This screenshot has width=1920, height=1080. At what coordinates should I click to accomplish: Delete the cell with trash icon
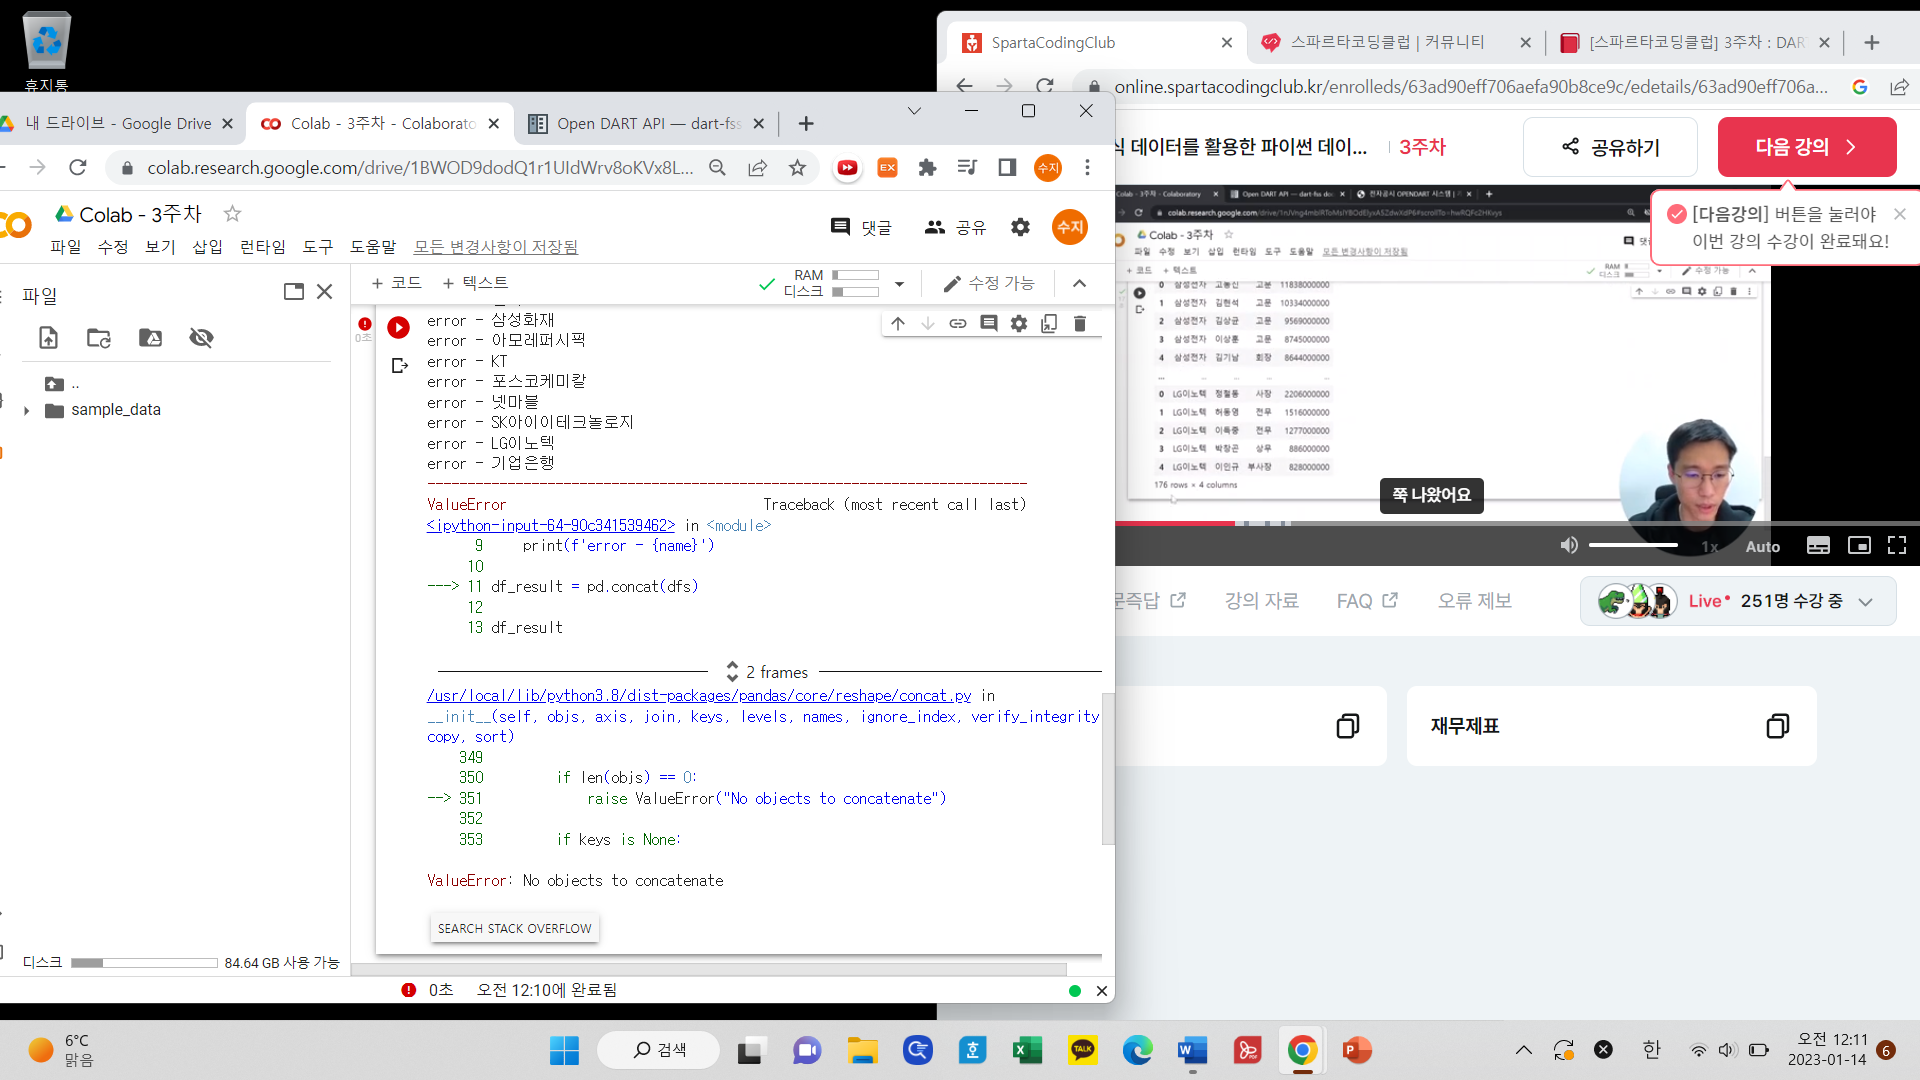click(x=1080, y=323)
